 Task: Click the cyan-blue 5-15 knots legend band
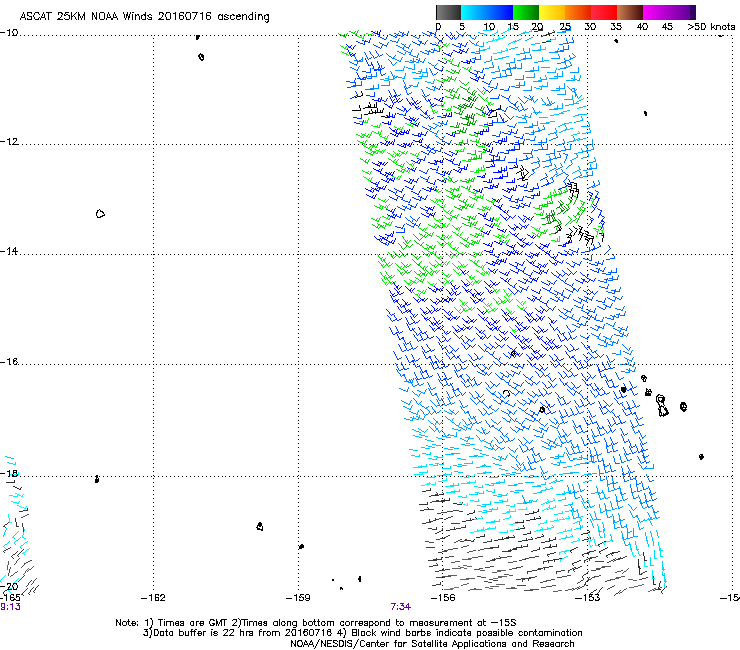pos(487,12)
